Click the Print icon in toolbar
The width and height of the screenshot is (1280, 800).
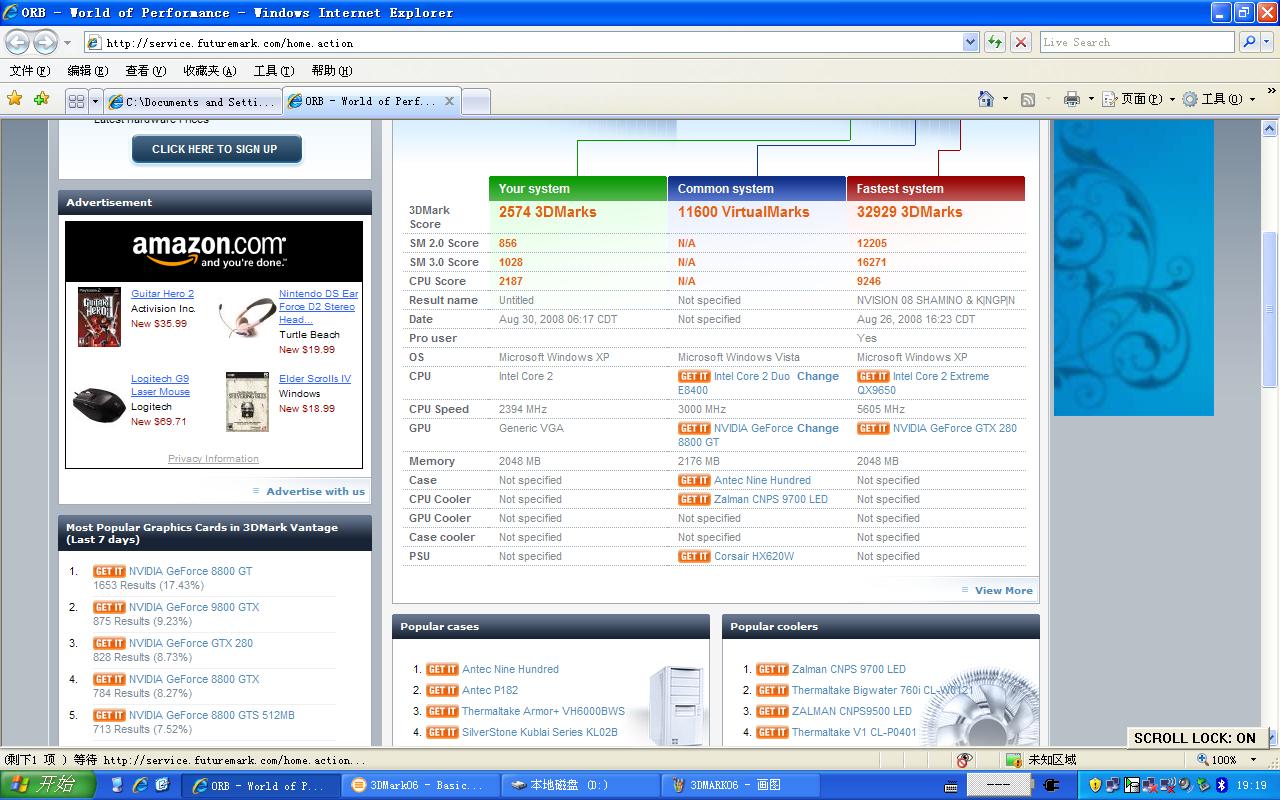1072,99
